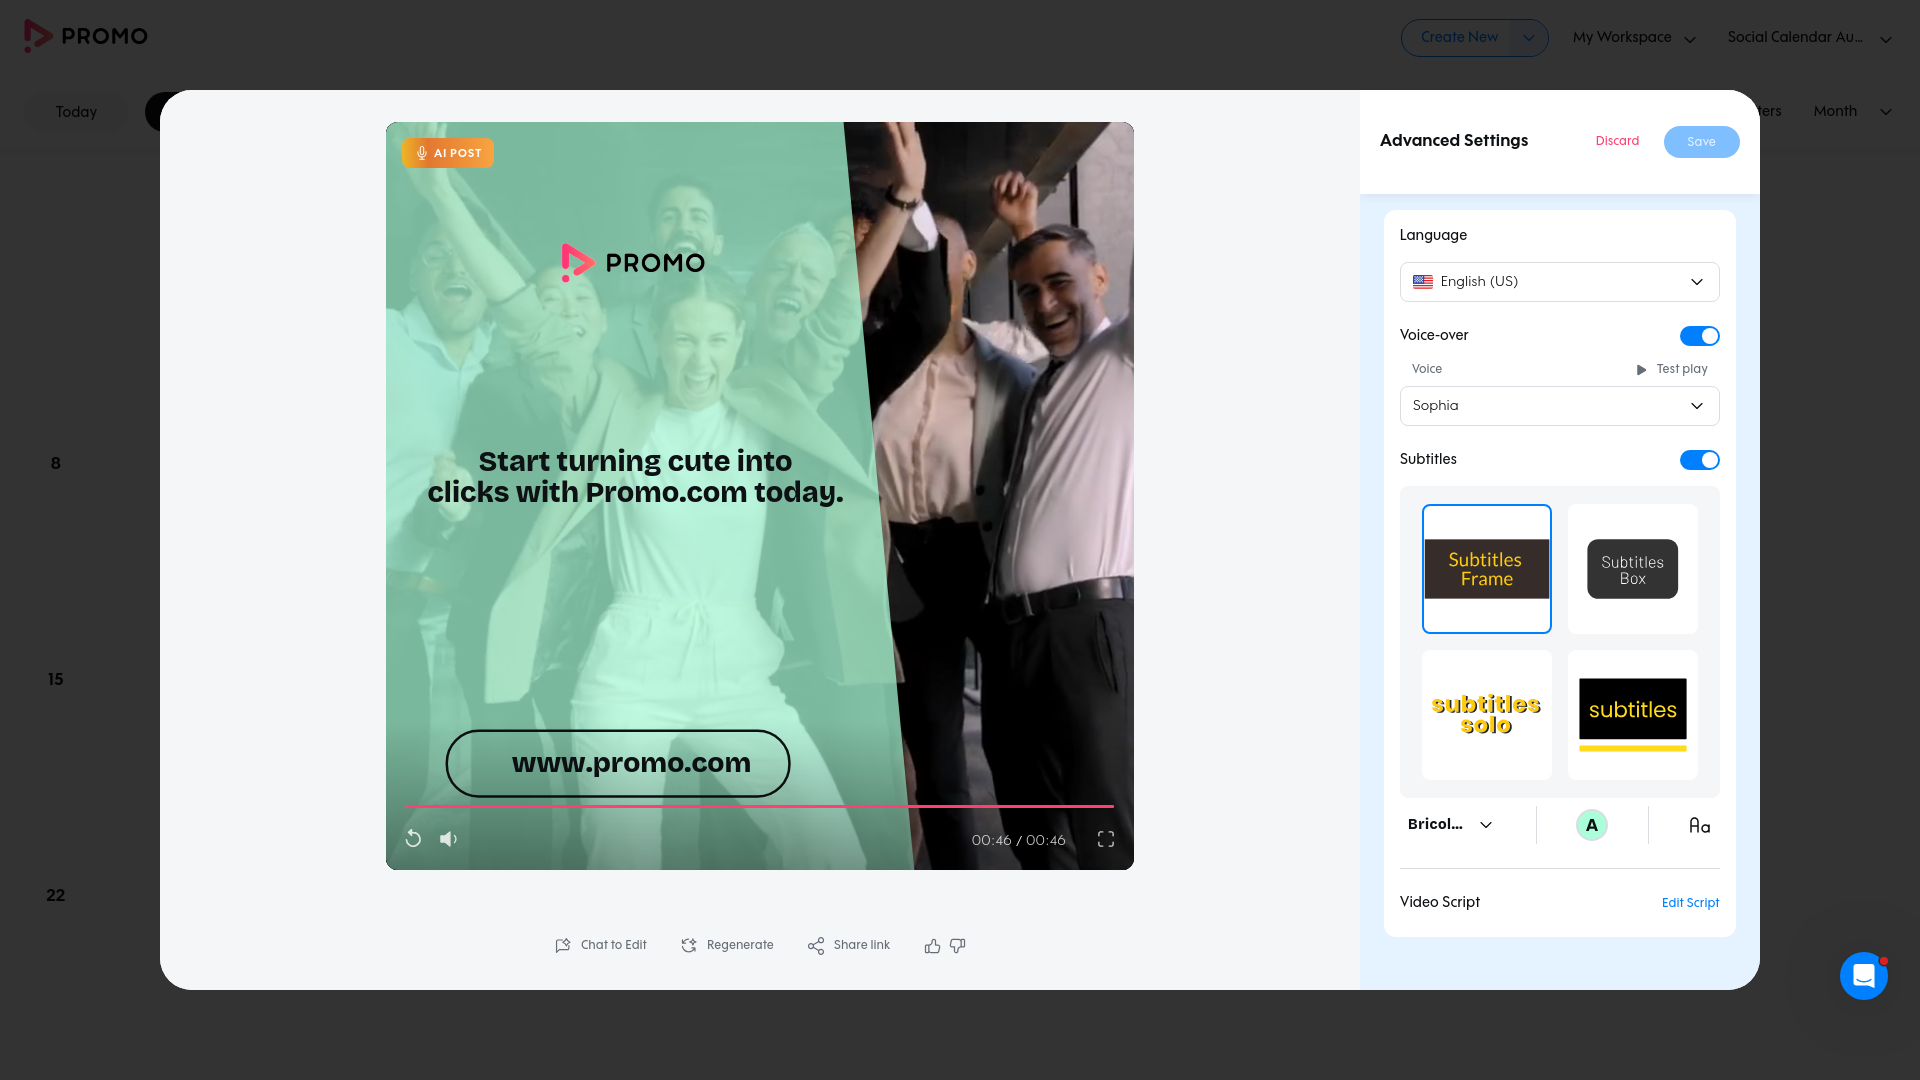Click the Create New button
This screenshot has width=1920, height=1080.
[1459, 38]
